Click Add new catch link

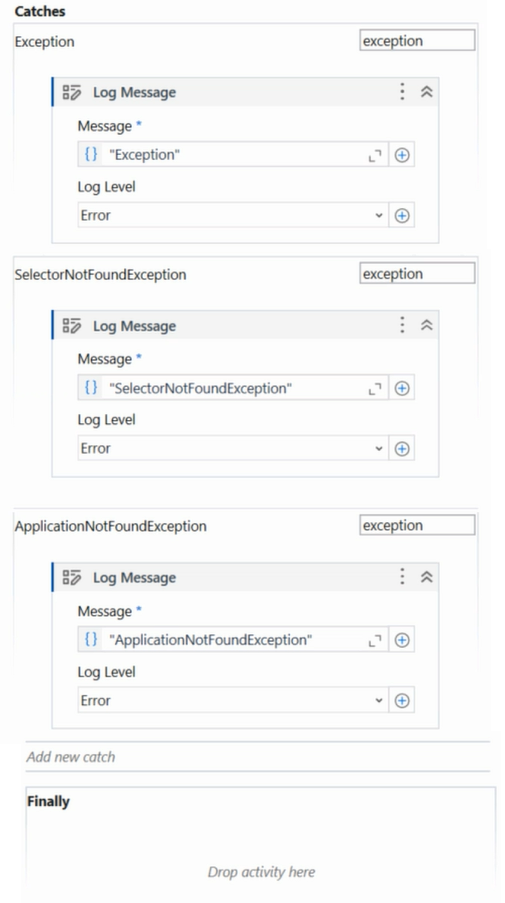(x=71, y=757)
